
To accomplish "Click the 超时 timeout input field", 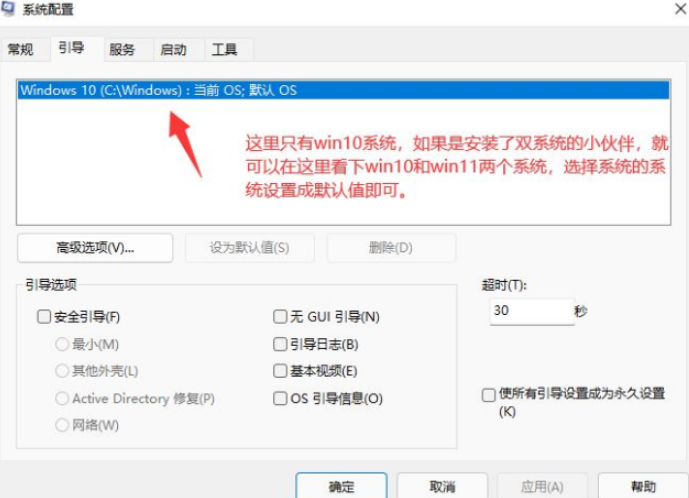I will 530,311.
